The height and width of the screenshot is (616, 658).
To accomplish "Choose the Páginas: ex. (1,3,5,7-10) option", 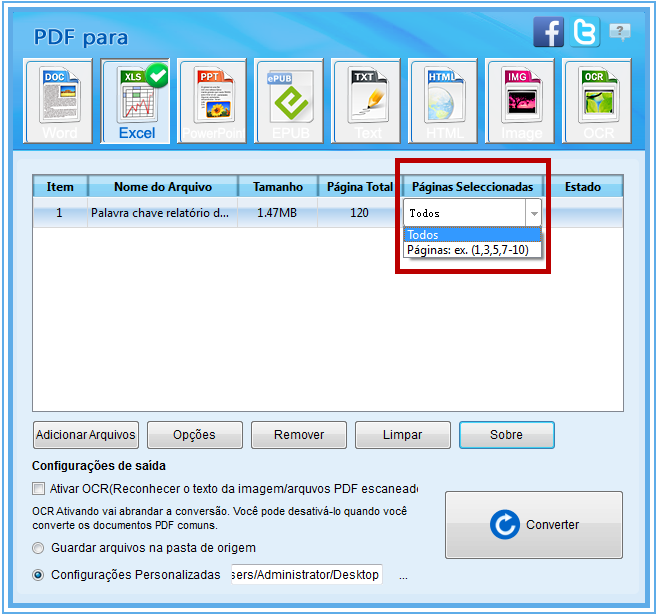I will (x=472, y=250).
